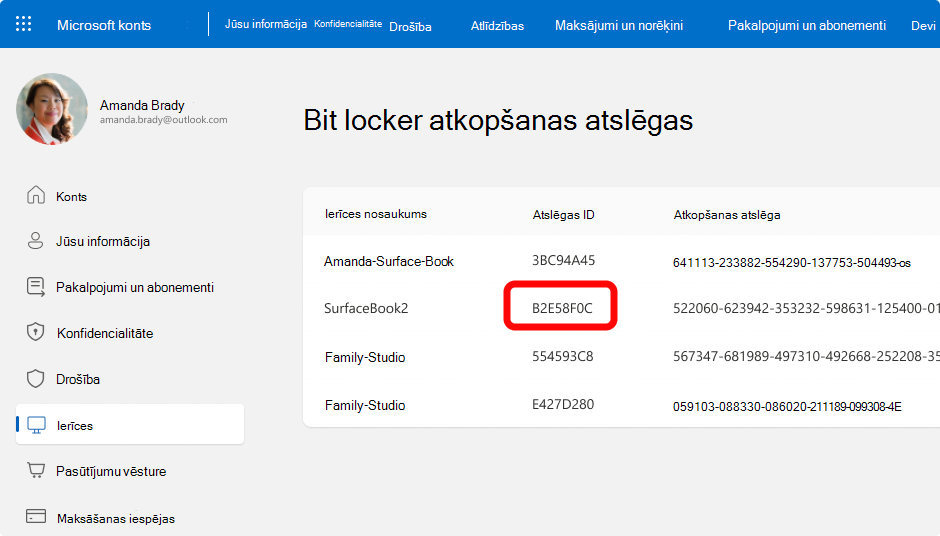
Task: Click the Maksāšanas iespējas card icon
Action: (x=36, y=516)
